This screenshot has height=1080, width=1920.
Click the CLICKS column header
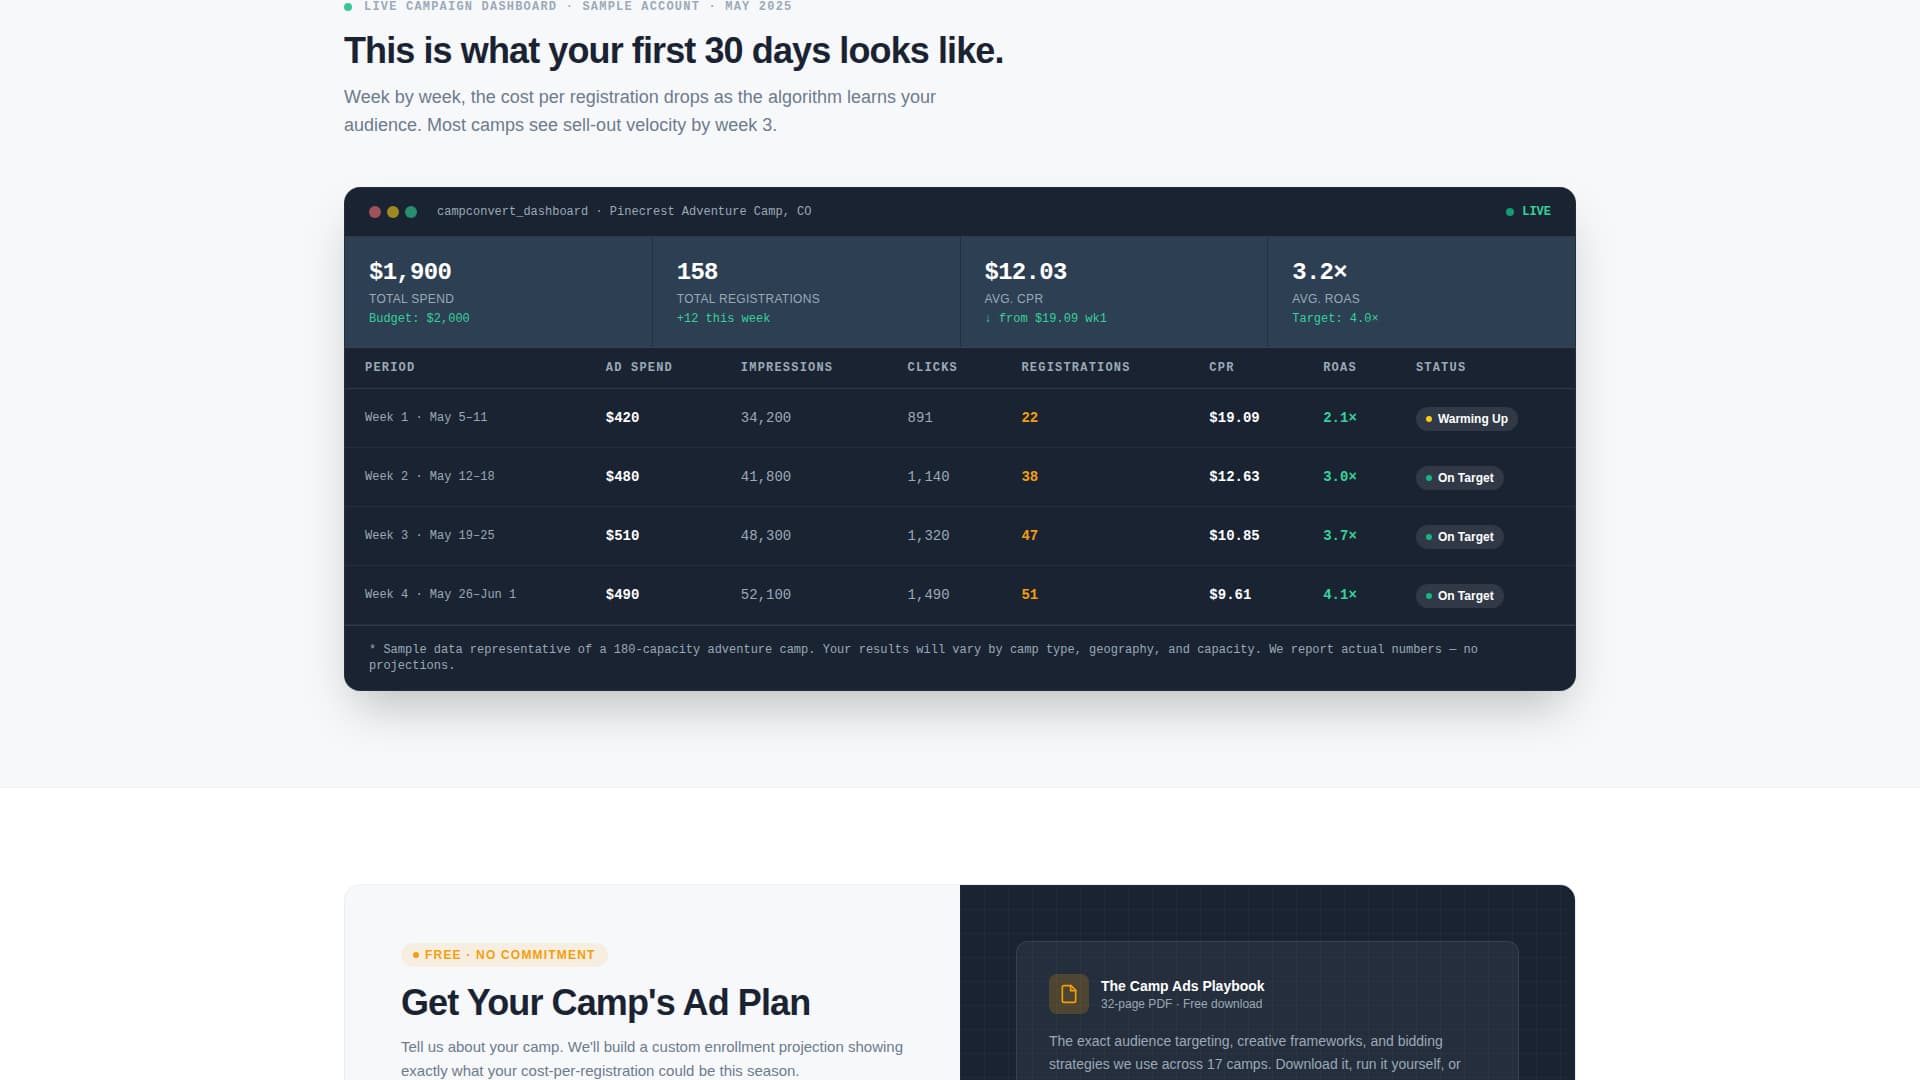pos(932,367)
